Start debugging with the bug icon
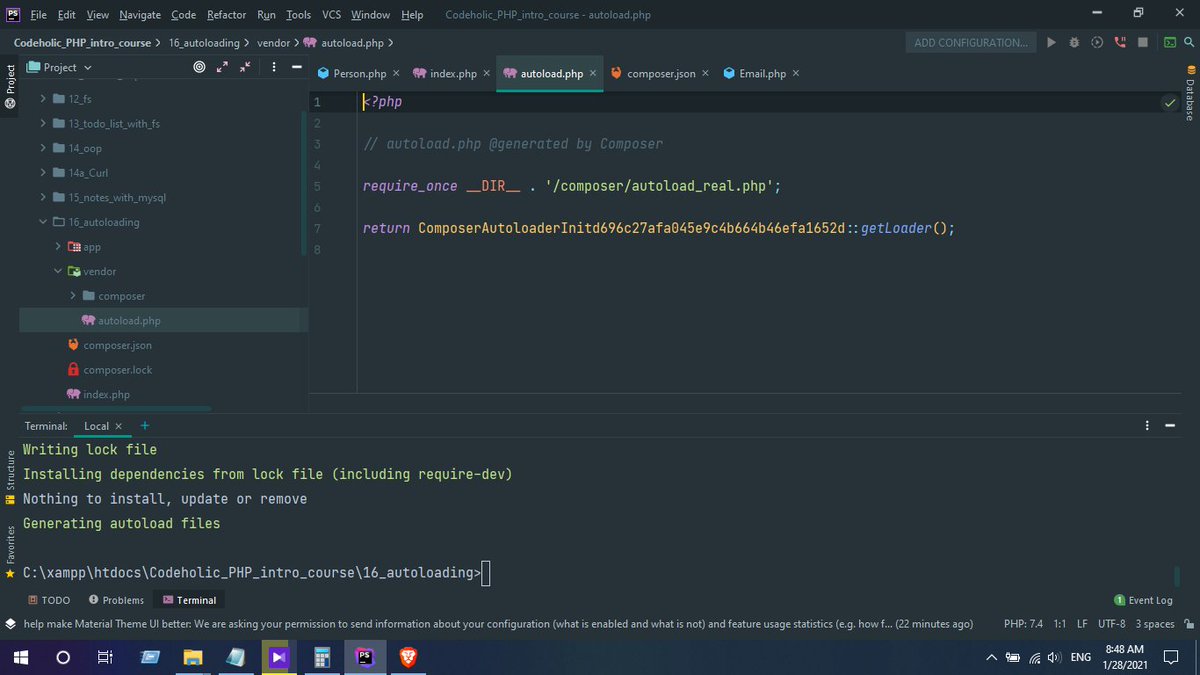Viewport: 1200px width, 675px height. point(1074,42)
